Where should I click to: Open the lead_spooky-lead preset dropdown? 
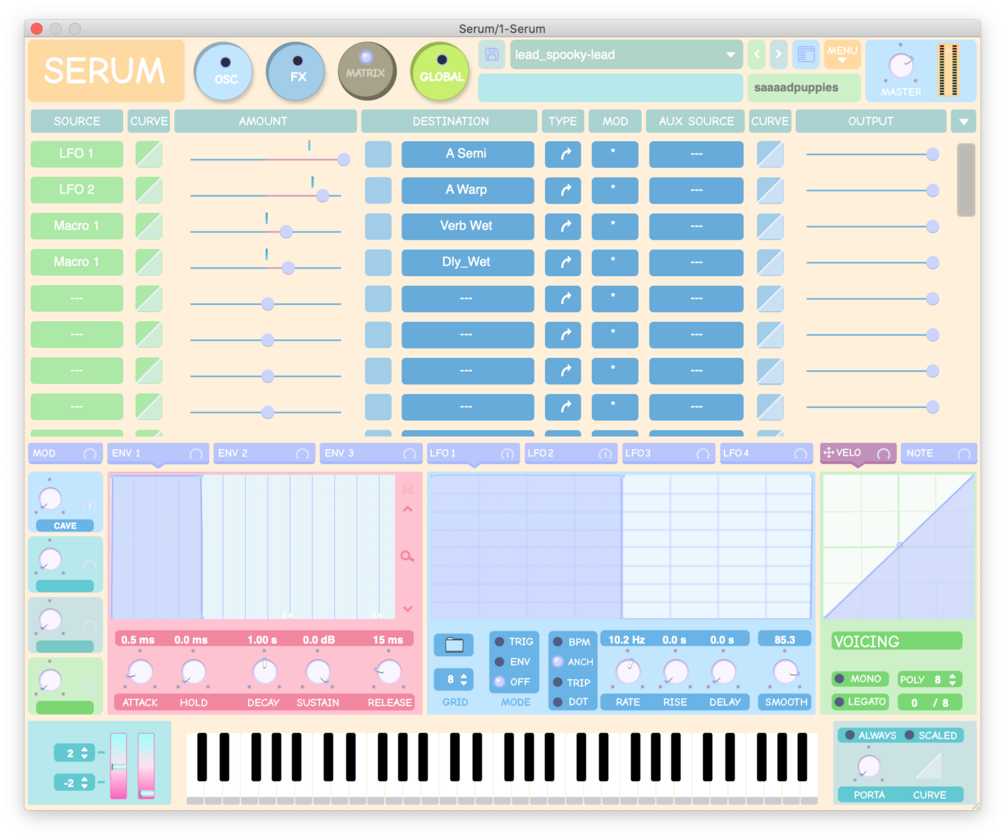[x=626, y=54]
